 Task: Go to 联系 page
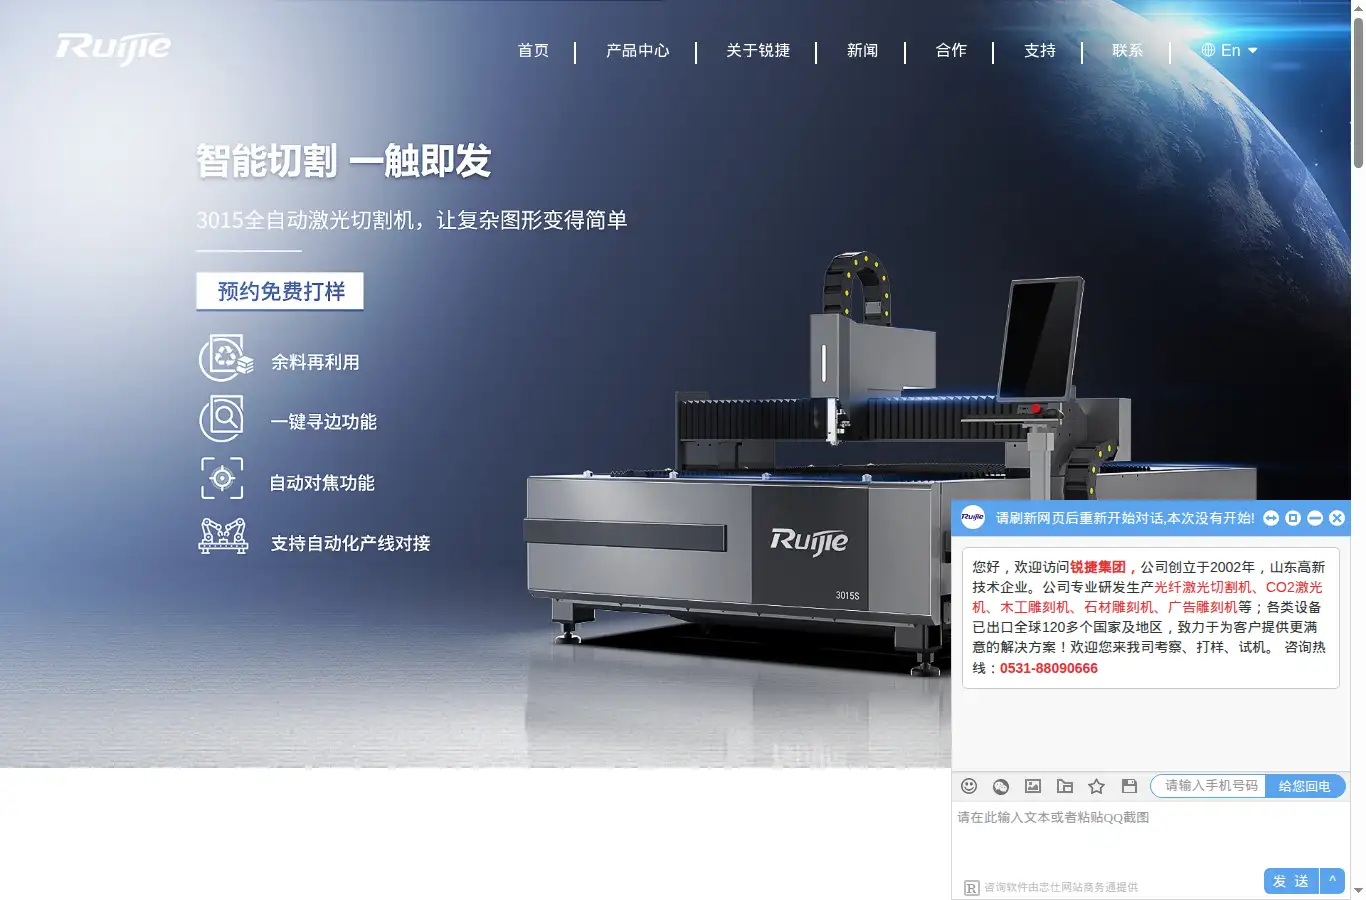(x=1127, y=50)
